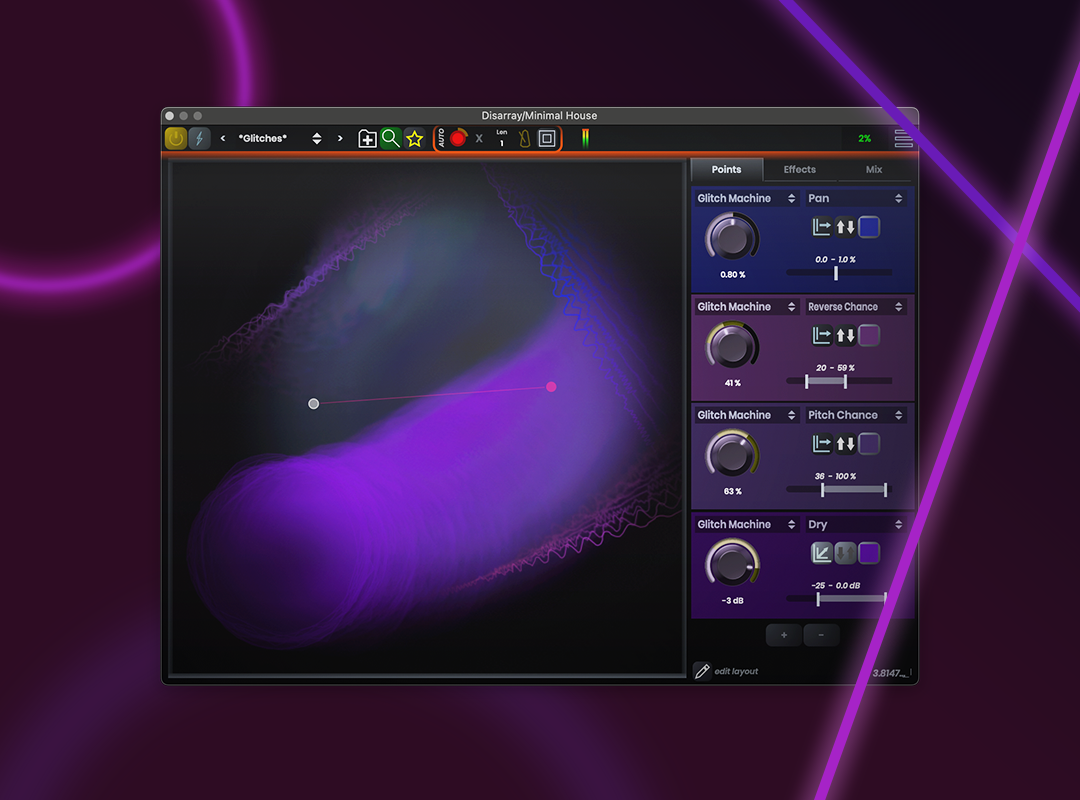Click the purple color swatch in Dry row
This screenshot has height=800, width=1080.
(x=869, y=553)
